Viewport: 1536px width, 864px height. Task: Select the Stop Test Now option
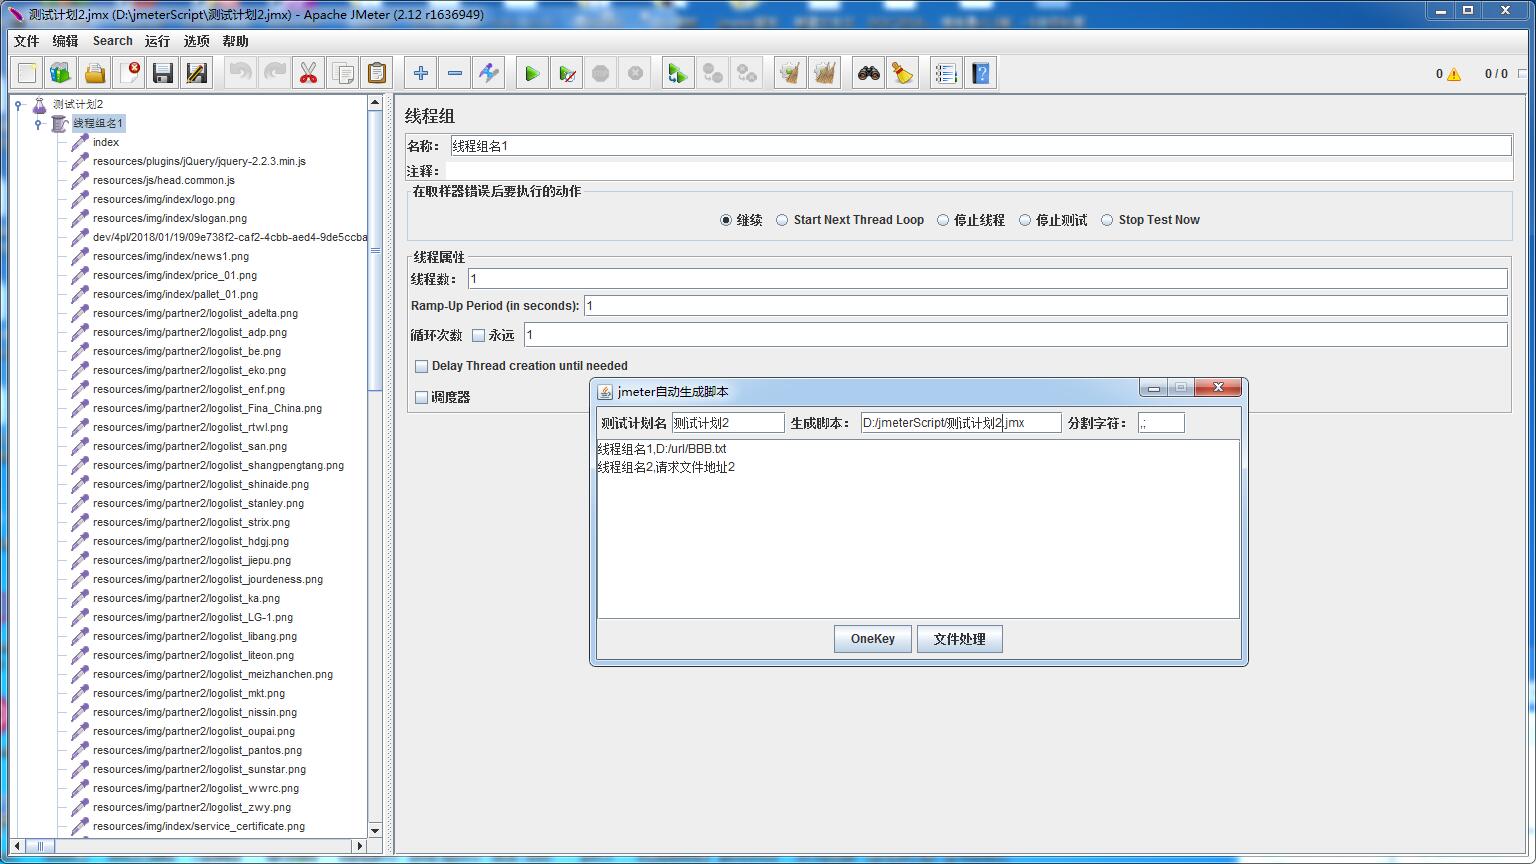pos(1107,220)
